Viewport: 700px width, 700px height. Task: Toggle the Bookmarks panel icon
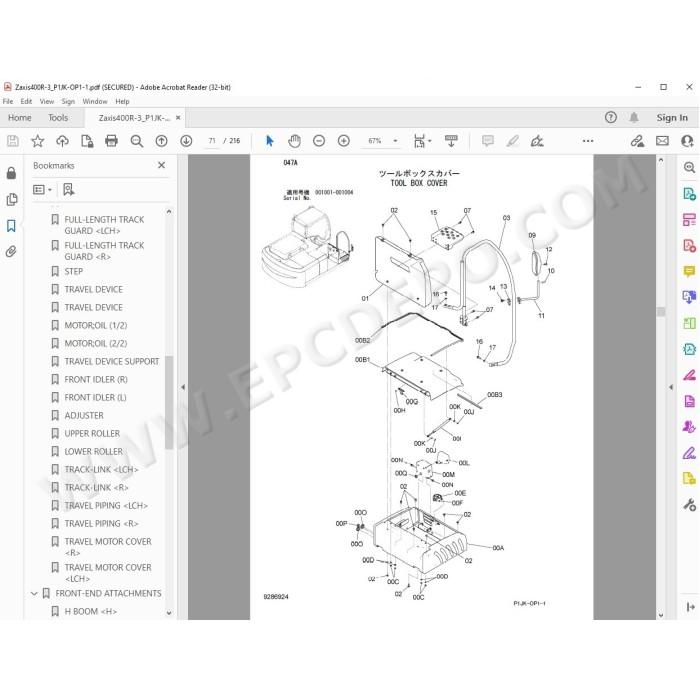tap(11, 226)
